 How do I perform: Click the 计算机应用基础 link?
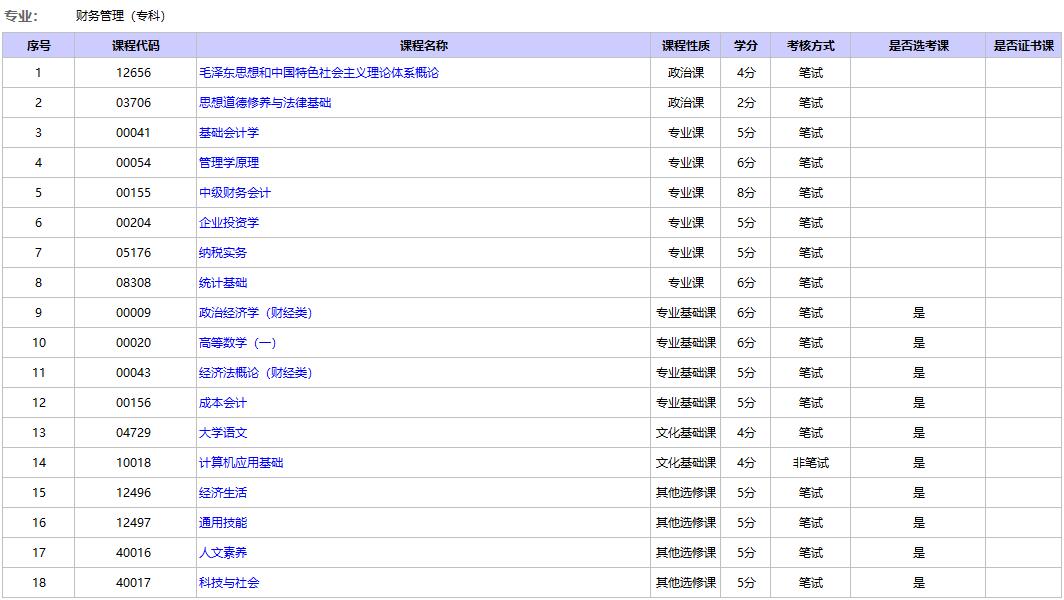tap(241, 462)
